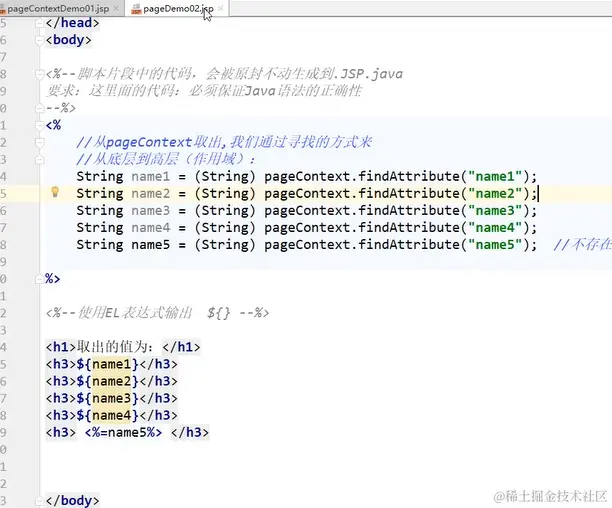
Task: Close the pageContextDemo01.jsp tab
Action: click(116, 9)
